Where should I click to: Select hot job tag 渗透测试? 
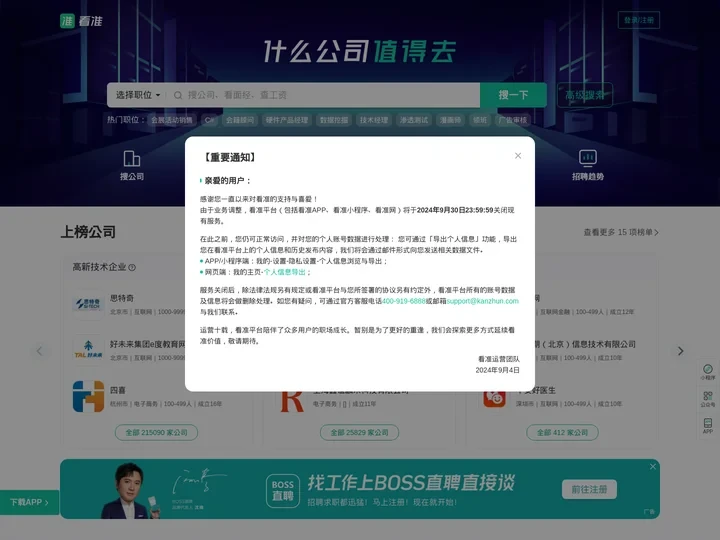pos(414,120)
